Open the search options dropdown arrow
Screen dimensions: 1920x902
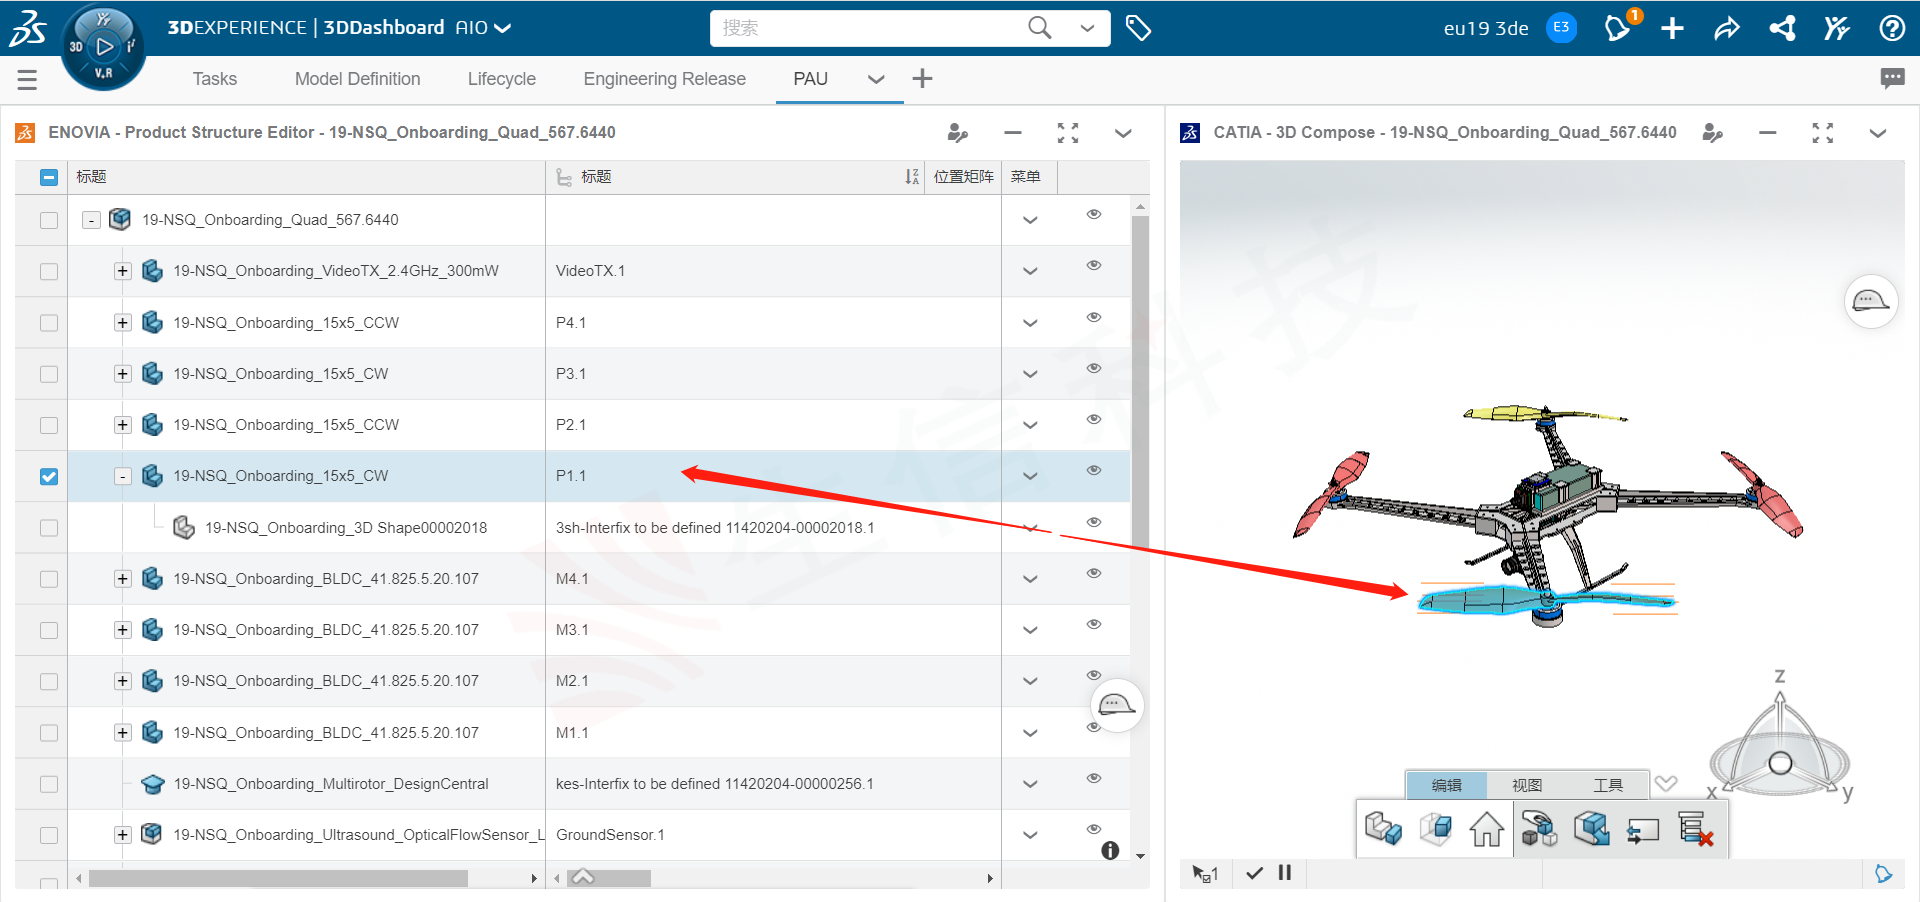1087,28
